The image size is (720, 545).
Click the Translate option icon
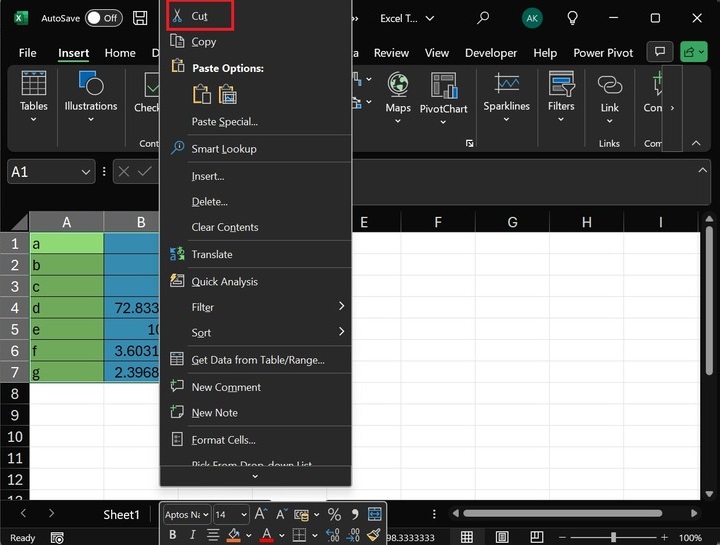tap(177, 255)
